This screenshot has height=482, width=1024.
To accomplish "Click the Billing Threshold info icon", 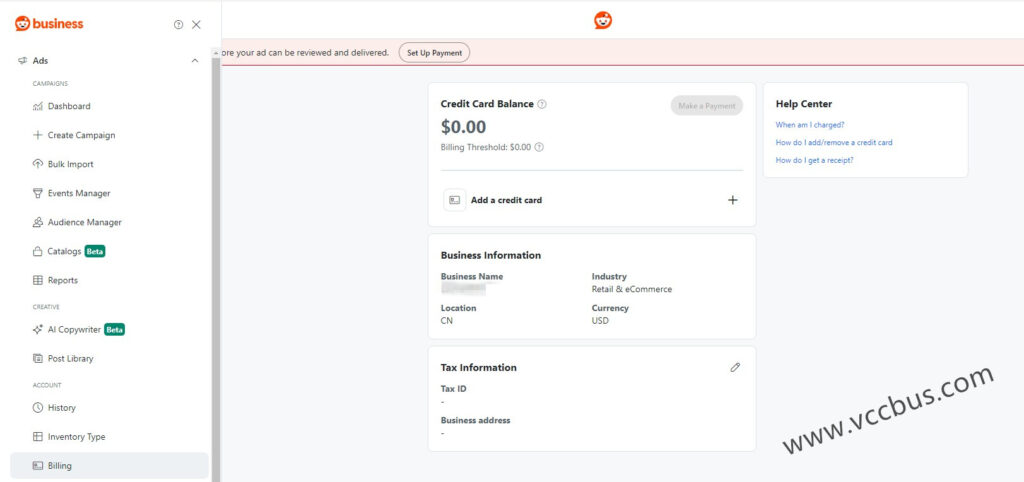I will click(x=539, y=147).
